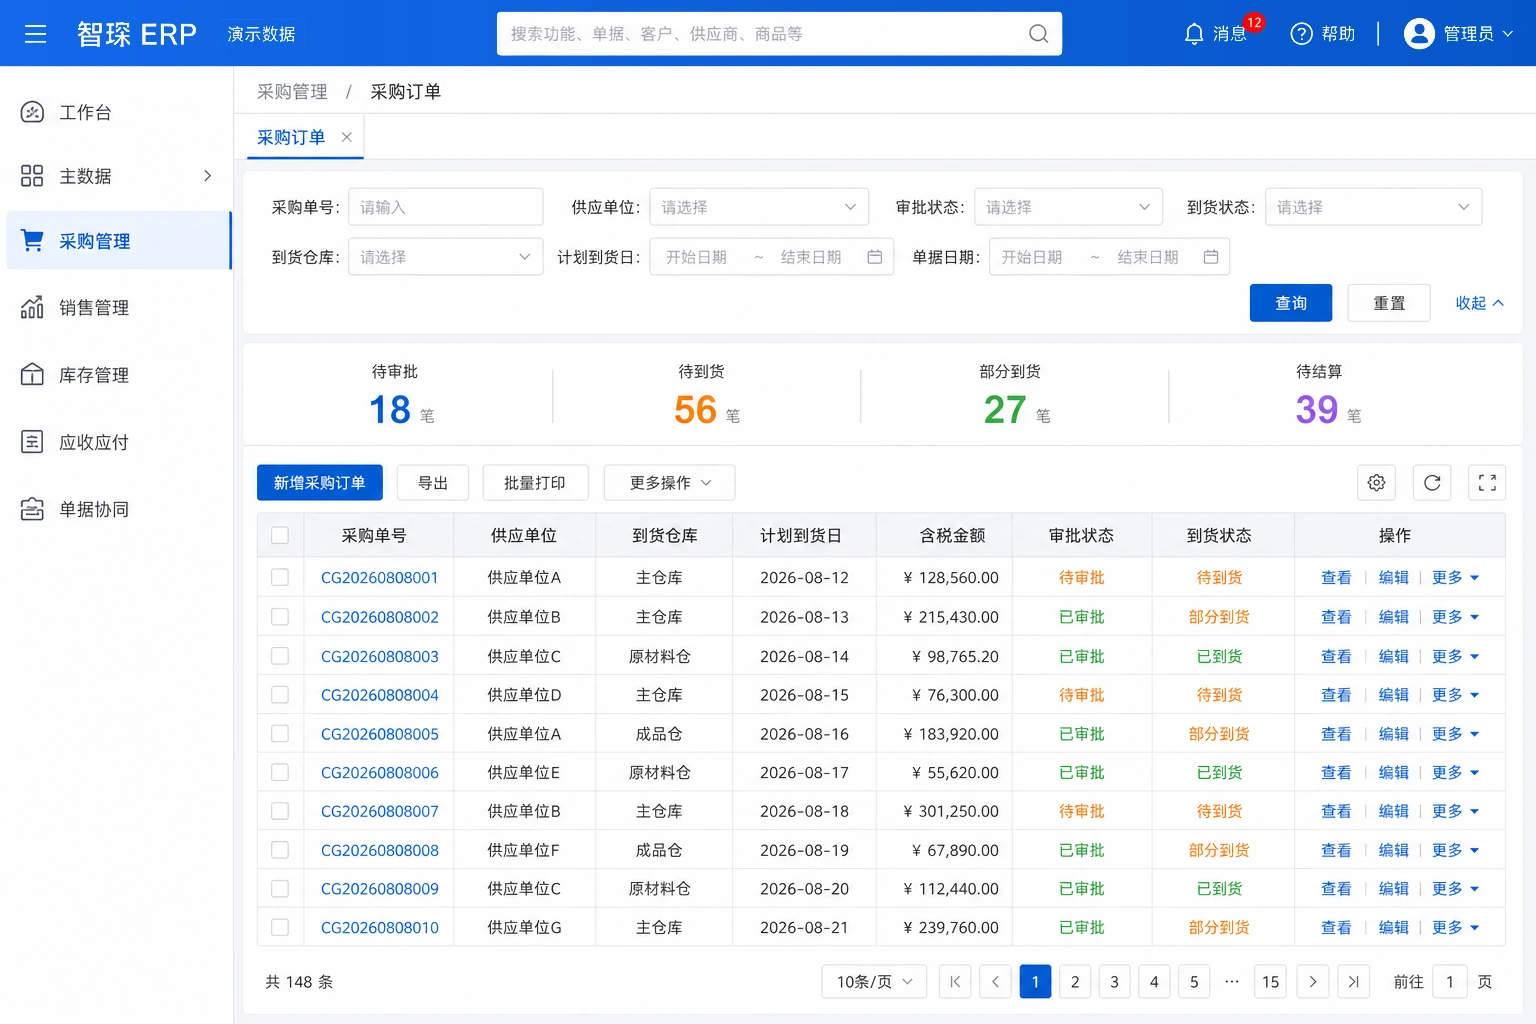Tick the select-all header checkbox

[x=280, y=535]
